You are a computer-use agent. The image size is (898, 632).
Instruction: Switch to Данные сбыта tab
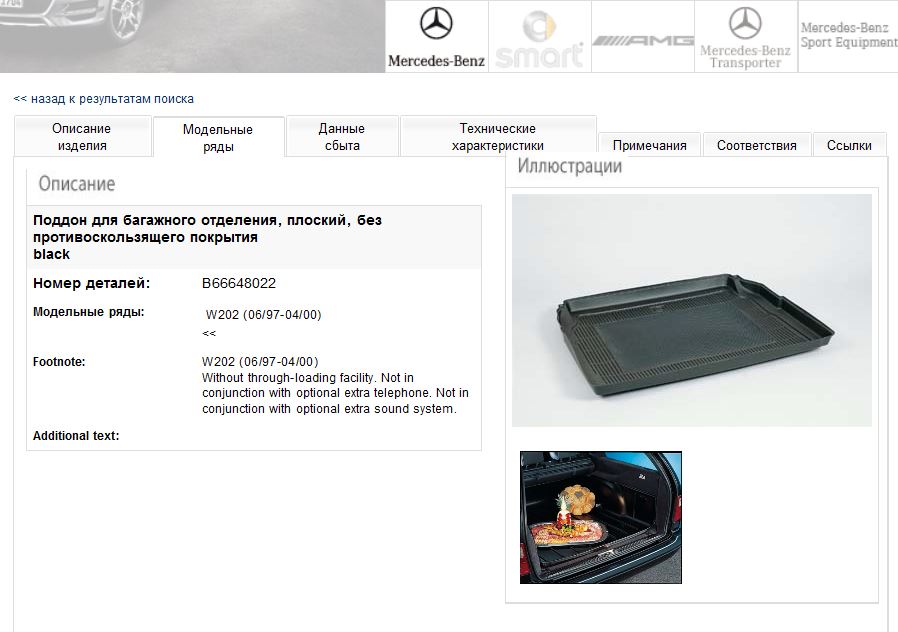[x=342, y=136]
